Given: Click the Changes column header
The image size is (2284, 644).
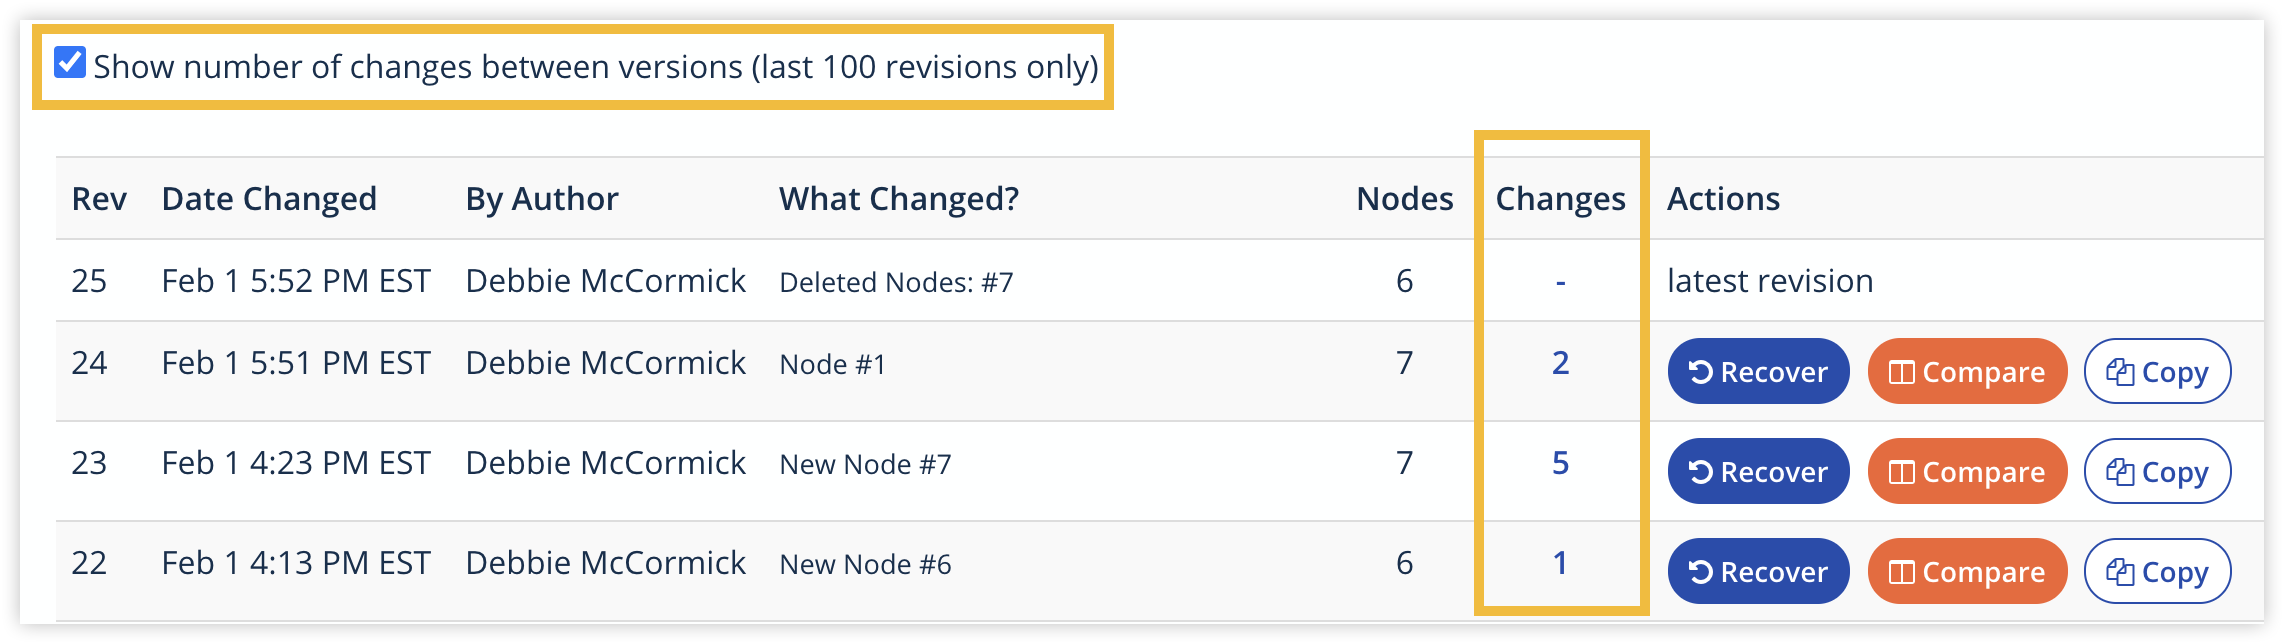Looking at the screenshot, I should pos(1560,198).
